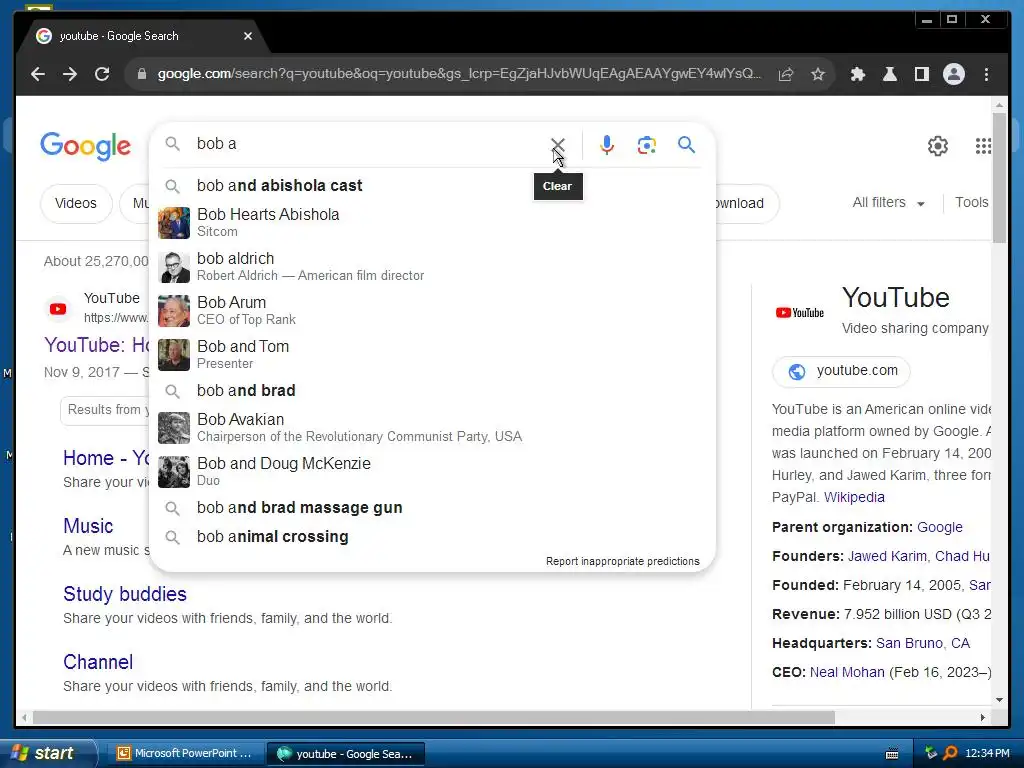Filter results by Videos chip
Screen dimensions: 1024x768
pyautogui.click(x=76, y=203)
